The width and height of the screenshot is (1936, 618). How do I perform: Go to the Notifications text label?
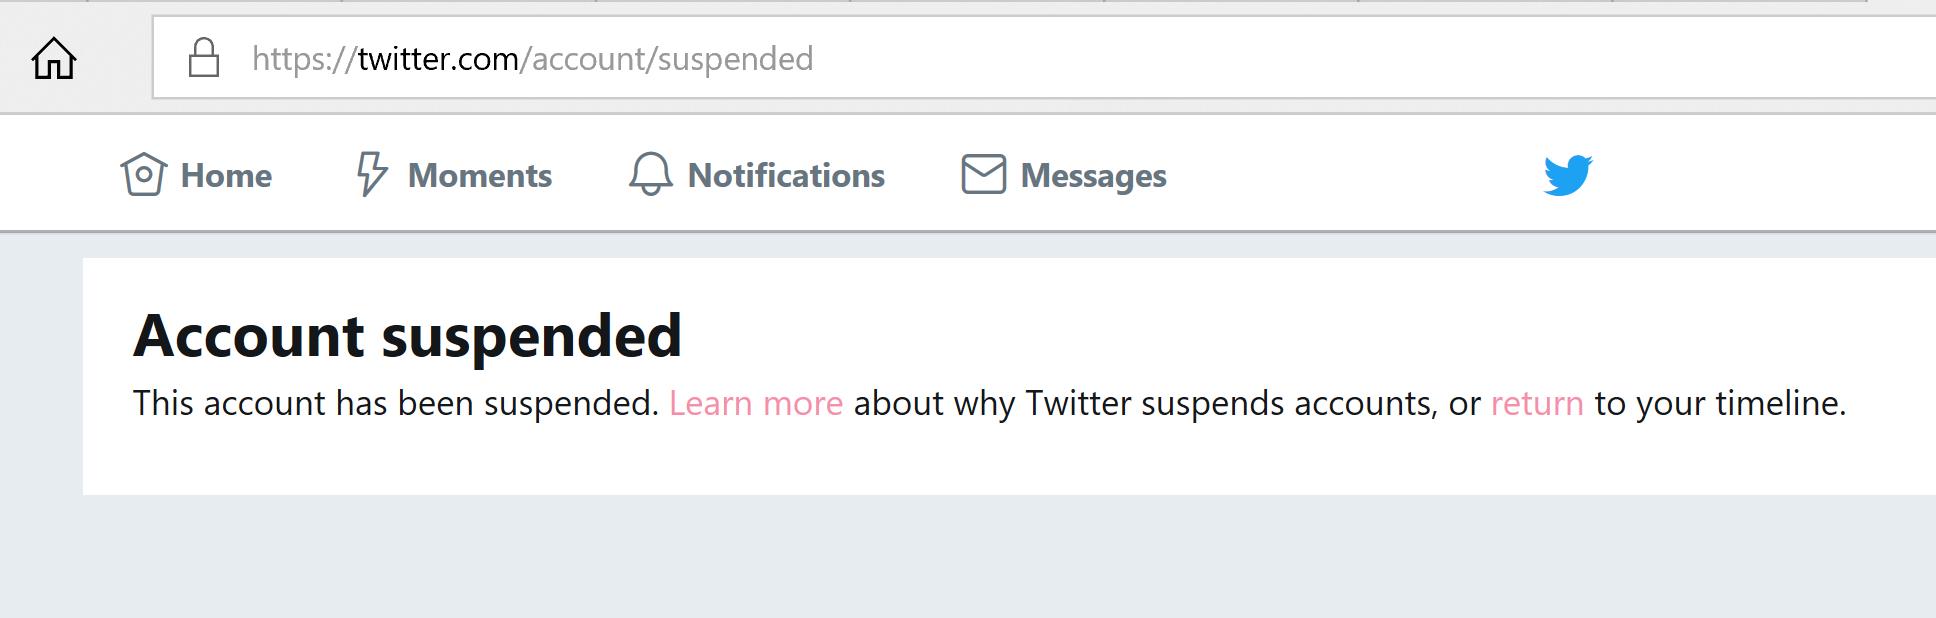coord(786,176)
